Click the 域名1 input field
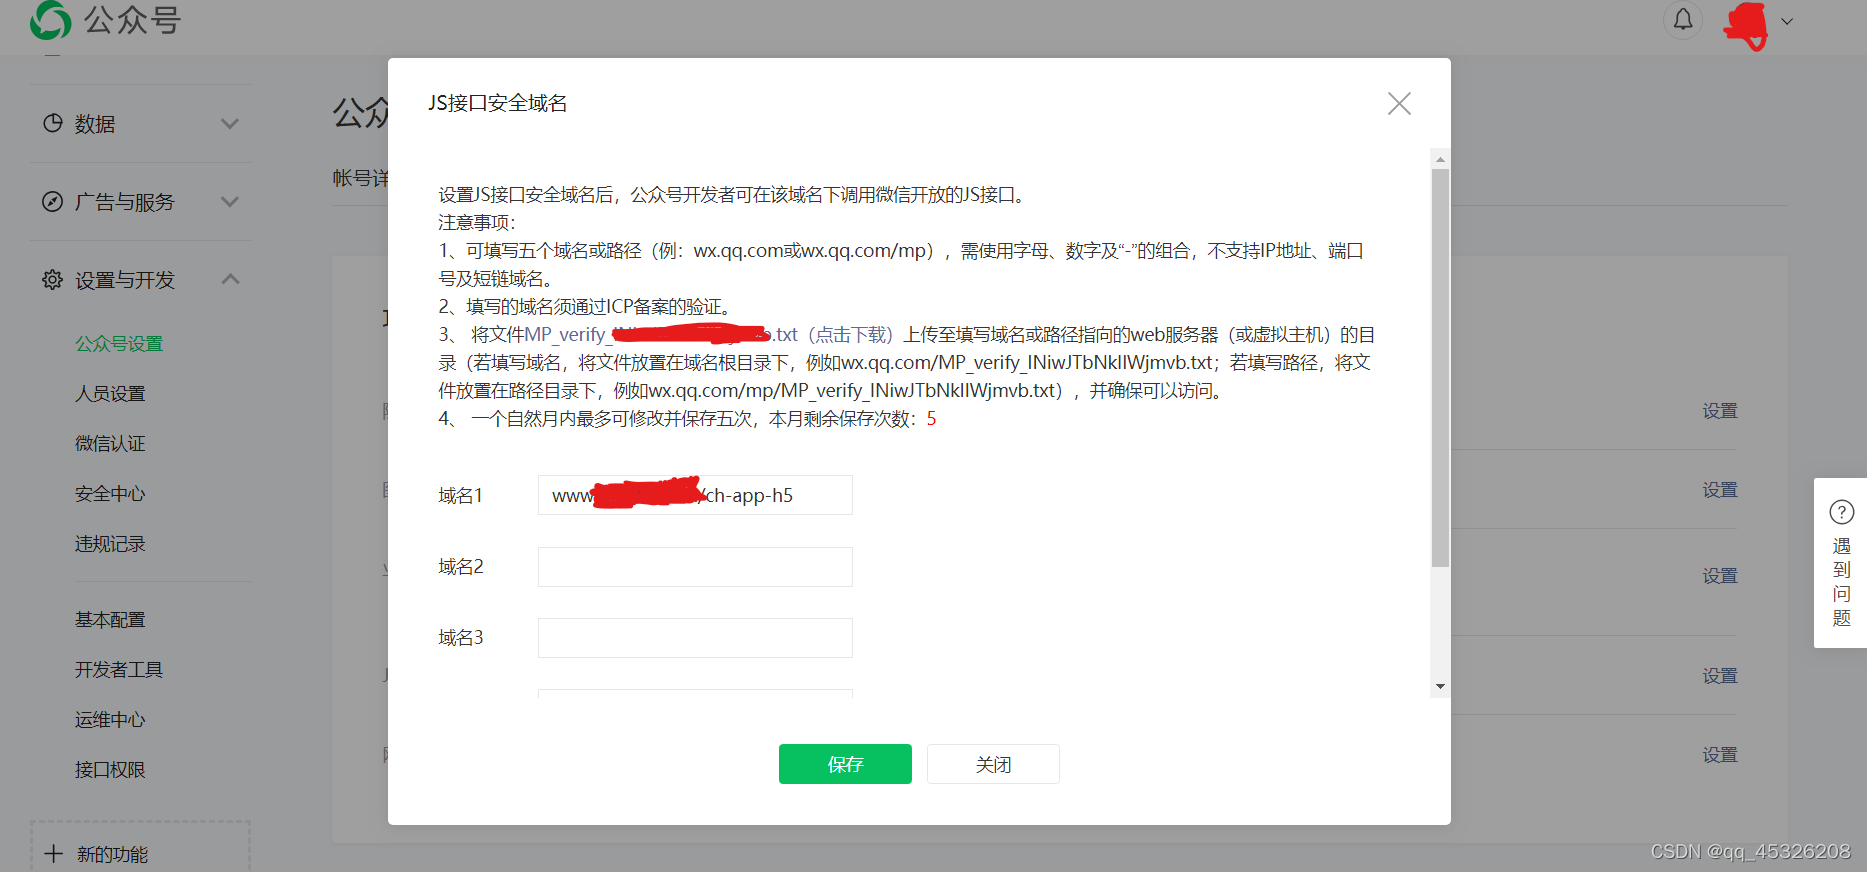The height and width of the screenshot is (872, 1867). click(695, 495)
